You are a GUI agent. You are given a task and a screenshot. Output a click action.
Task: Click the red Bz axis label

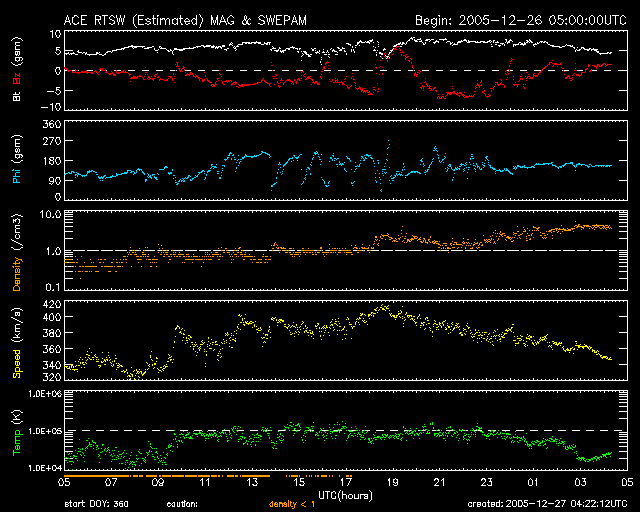[x=17, y=75]
